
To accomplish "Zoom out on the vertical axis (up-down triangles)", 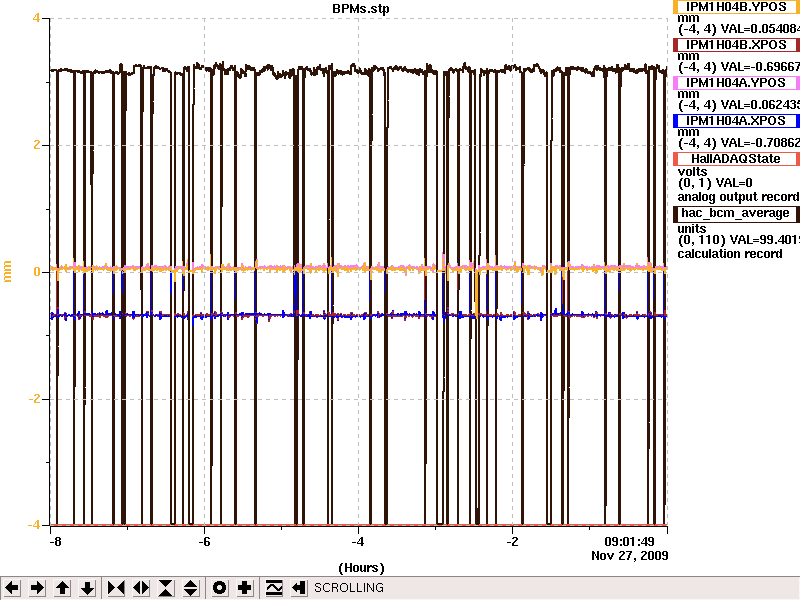I will [x=191, y=588].
